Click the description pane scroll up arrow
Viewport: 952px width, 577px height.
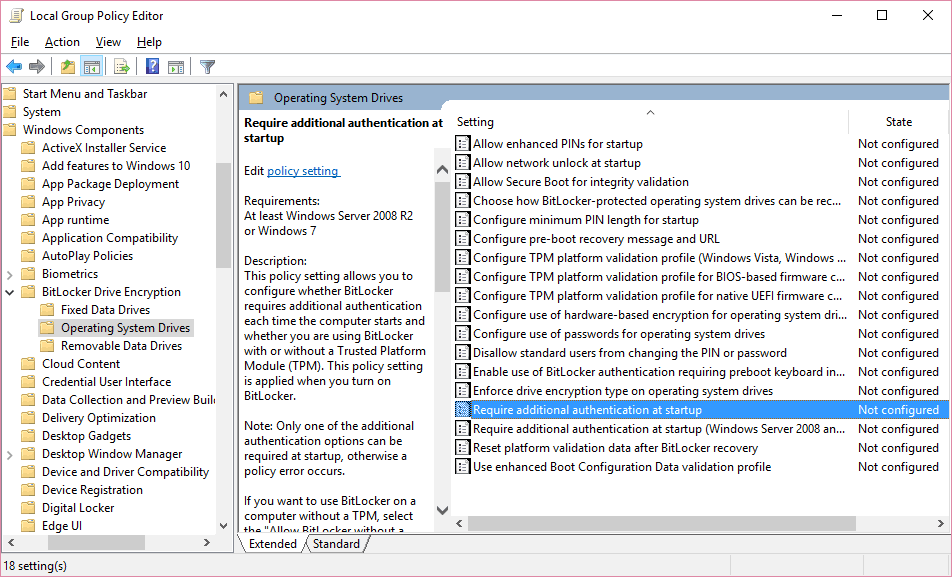pos(443,170)
